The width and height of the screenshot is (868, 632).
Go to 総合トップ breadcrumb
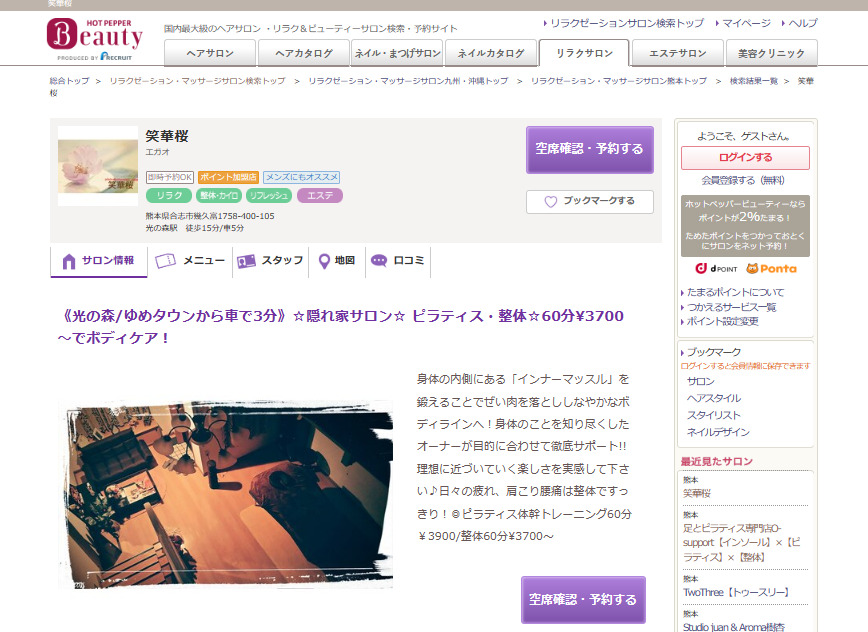(69, 81)
